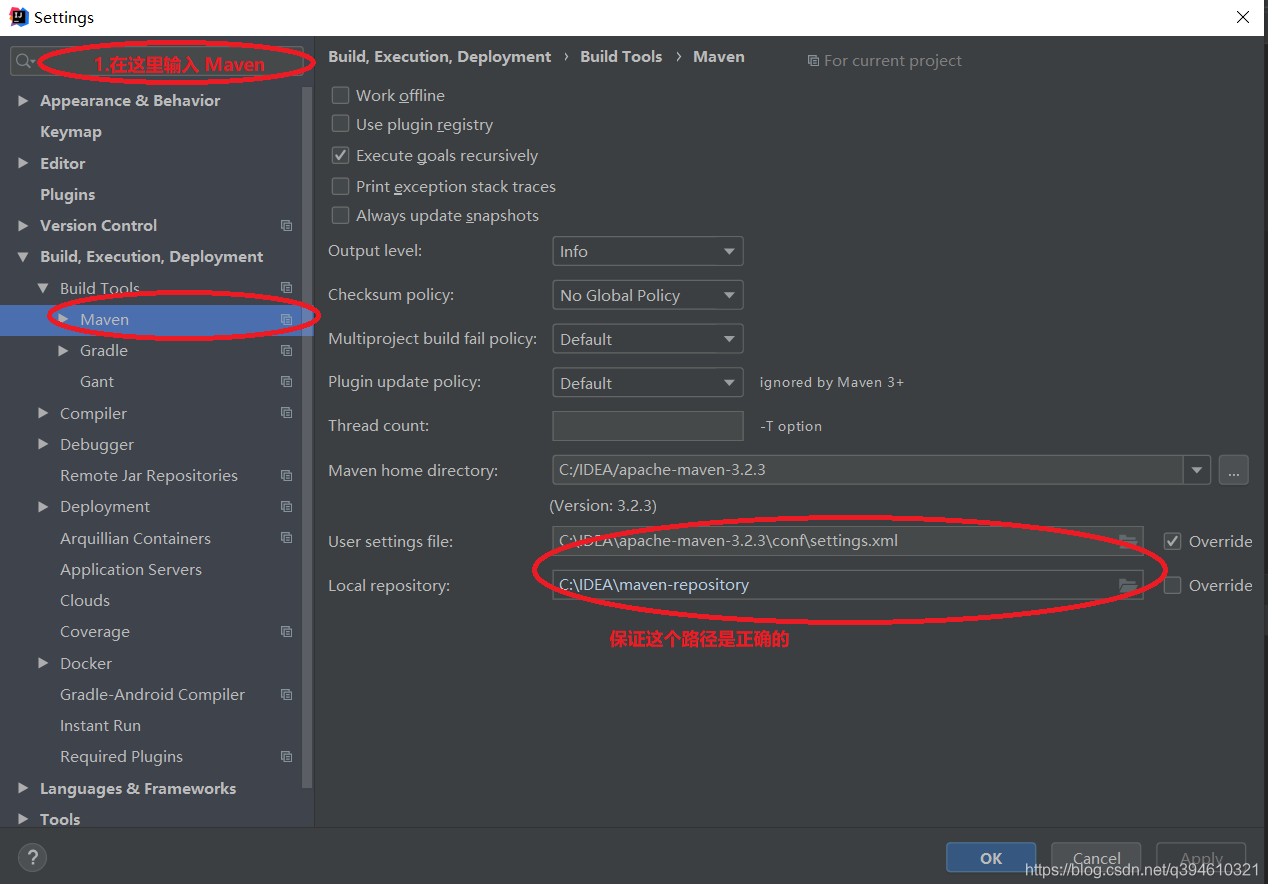Expand Languages & Frameworks node
This screenshot has height=889, width=1268.
click(23, 788)
